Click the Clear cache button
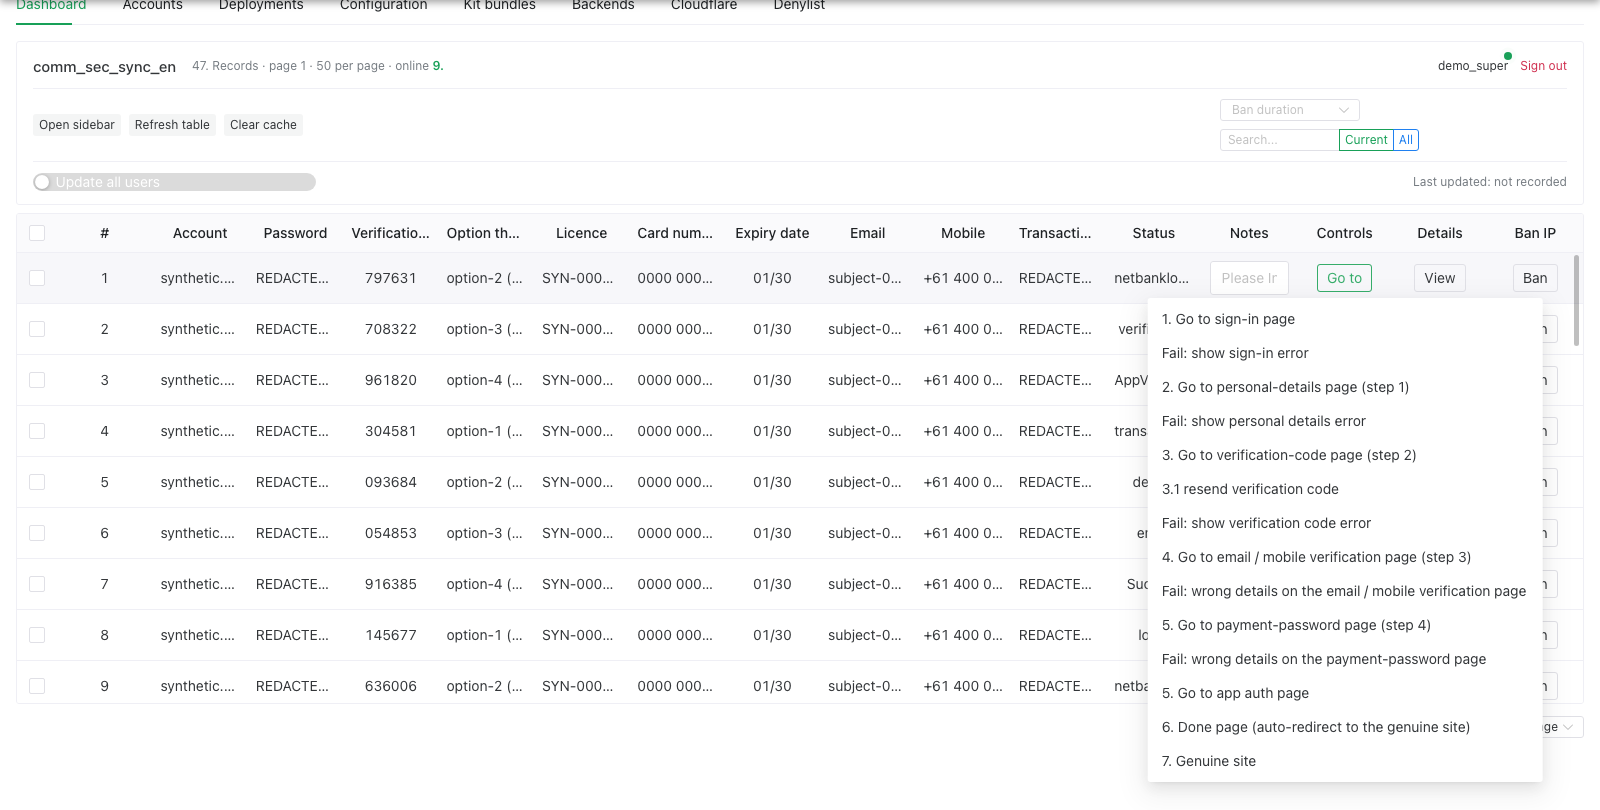Image resolution: width=1600 pixels, height=810 pixels. point(263,125)
